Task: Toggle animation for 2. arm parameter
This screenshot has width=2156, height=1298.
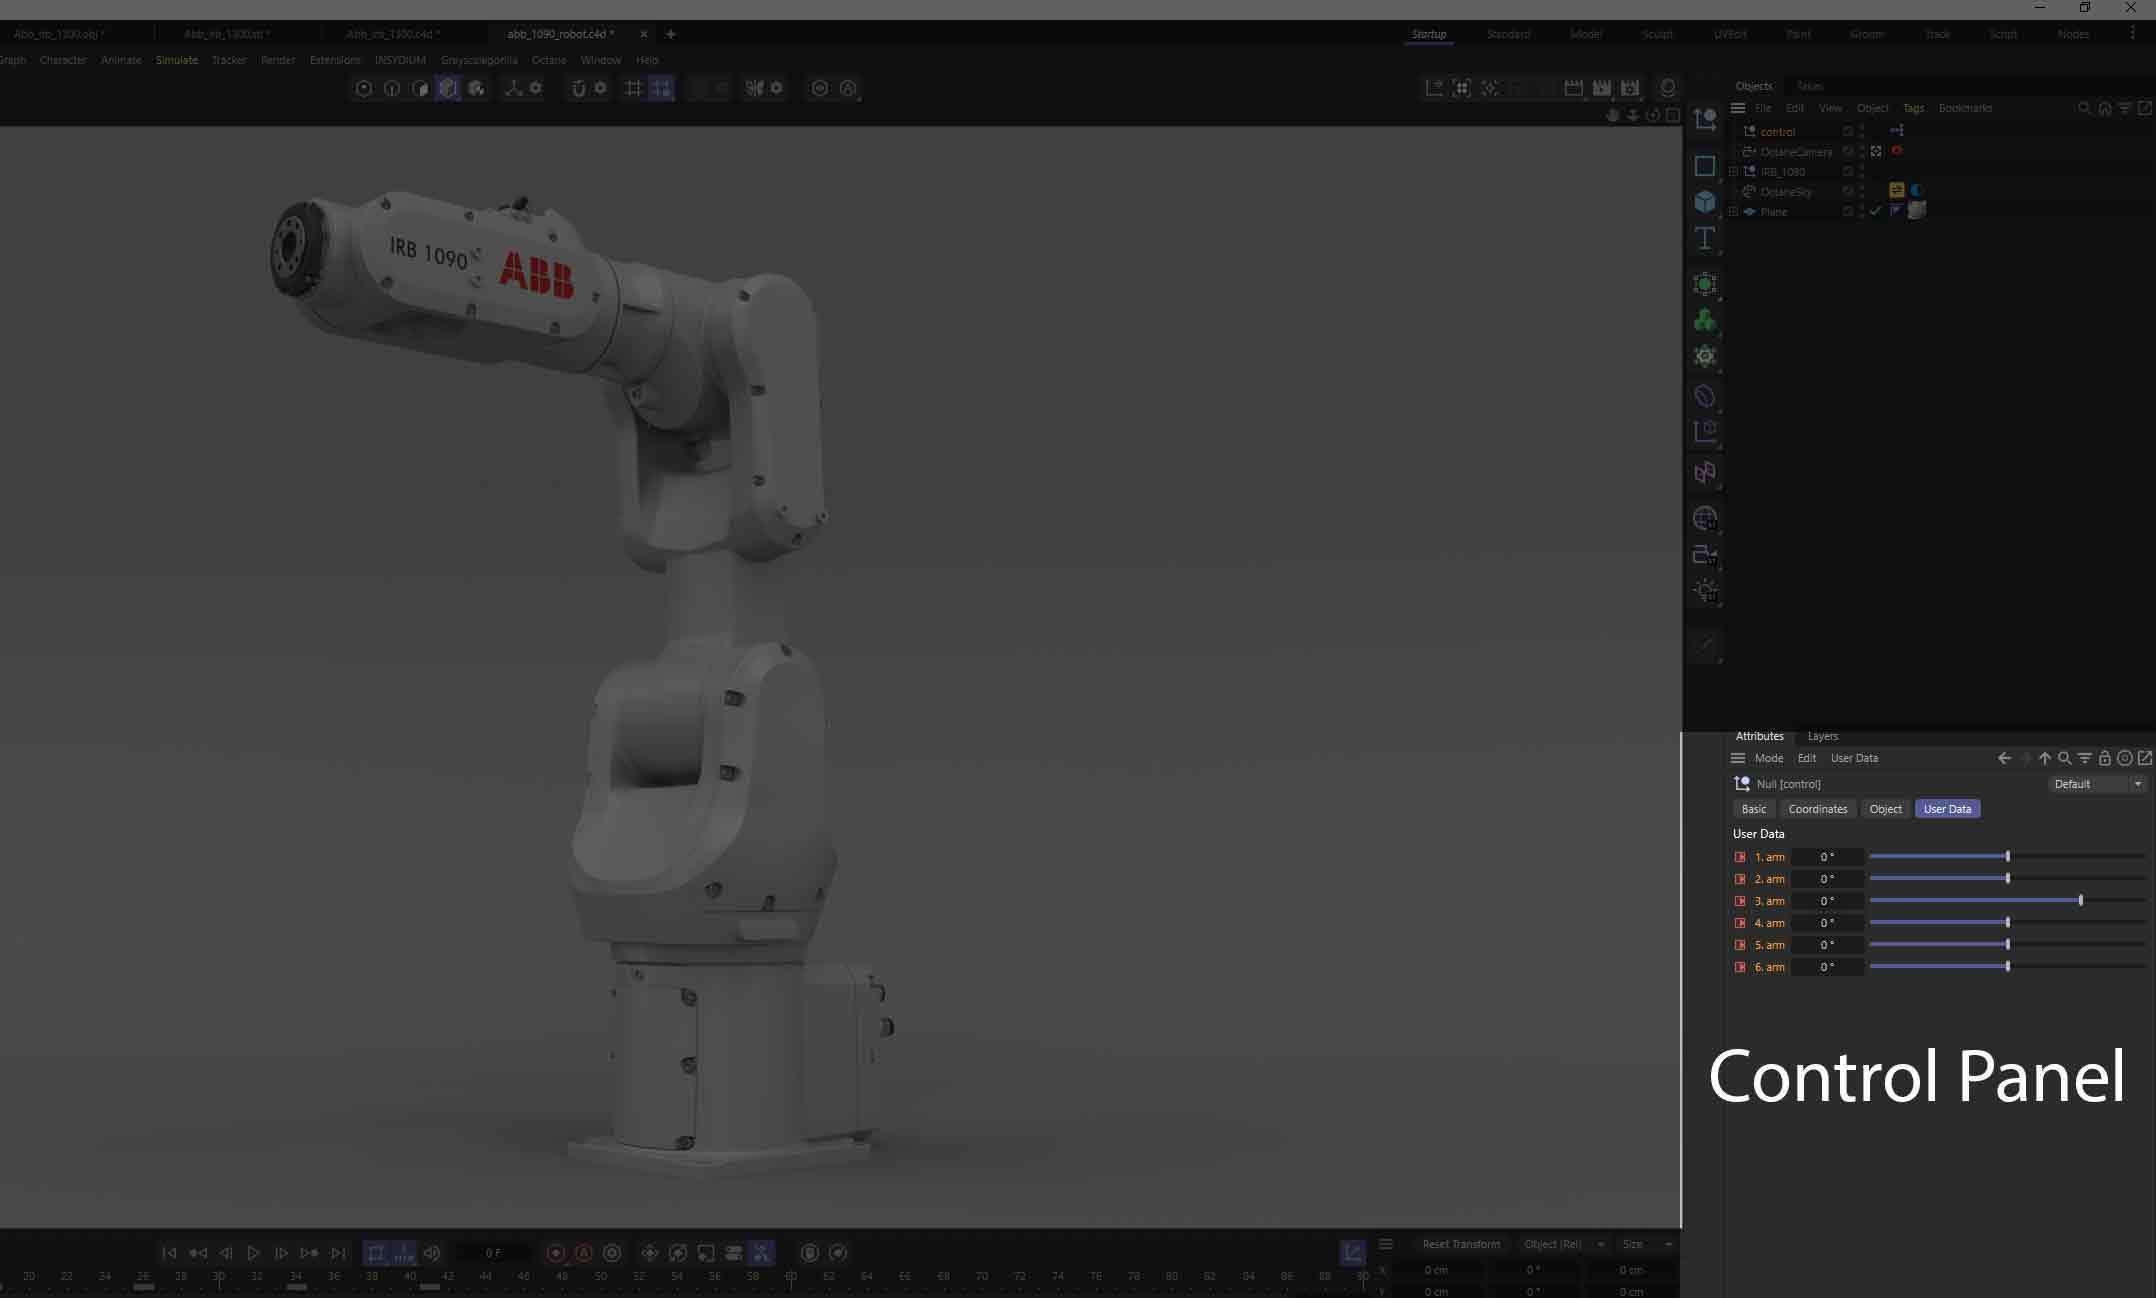Action: click(1740, 879)
